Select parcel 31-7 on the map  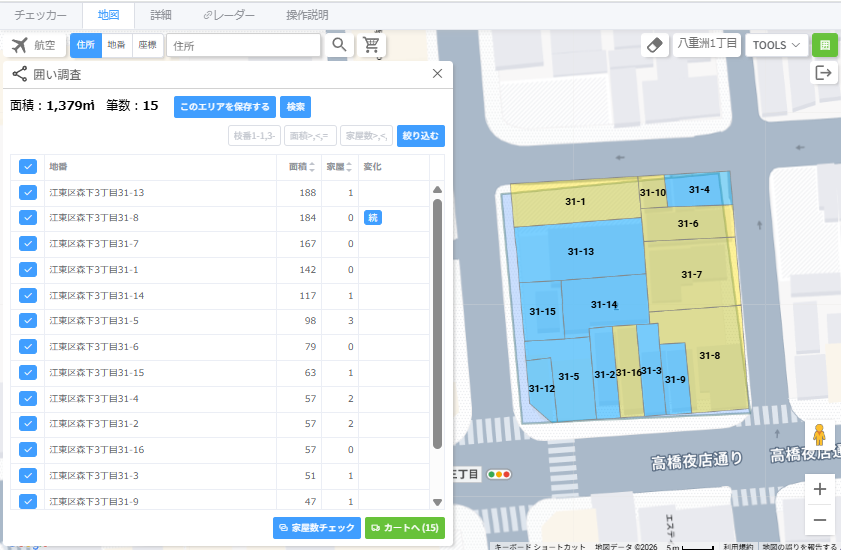[691, 274]
